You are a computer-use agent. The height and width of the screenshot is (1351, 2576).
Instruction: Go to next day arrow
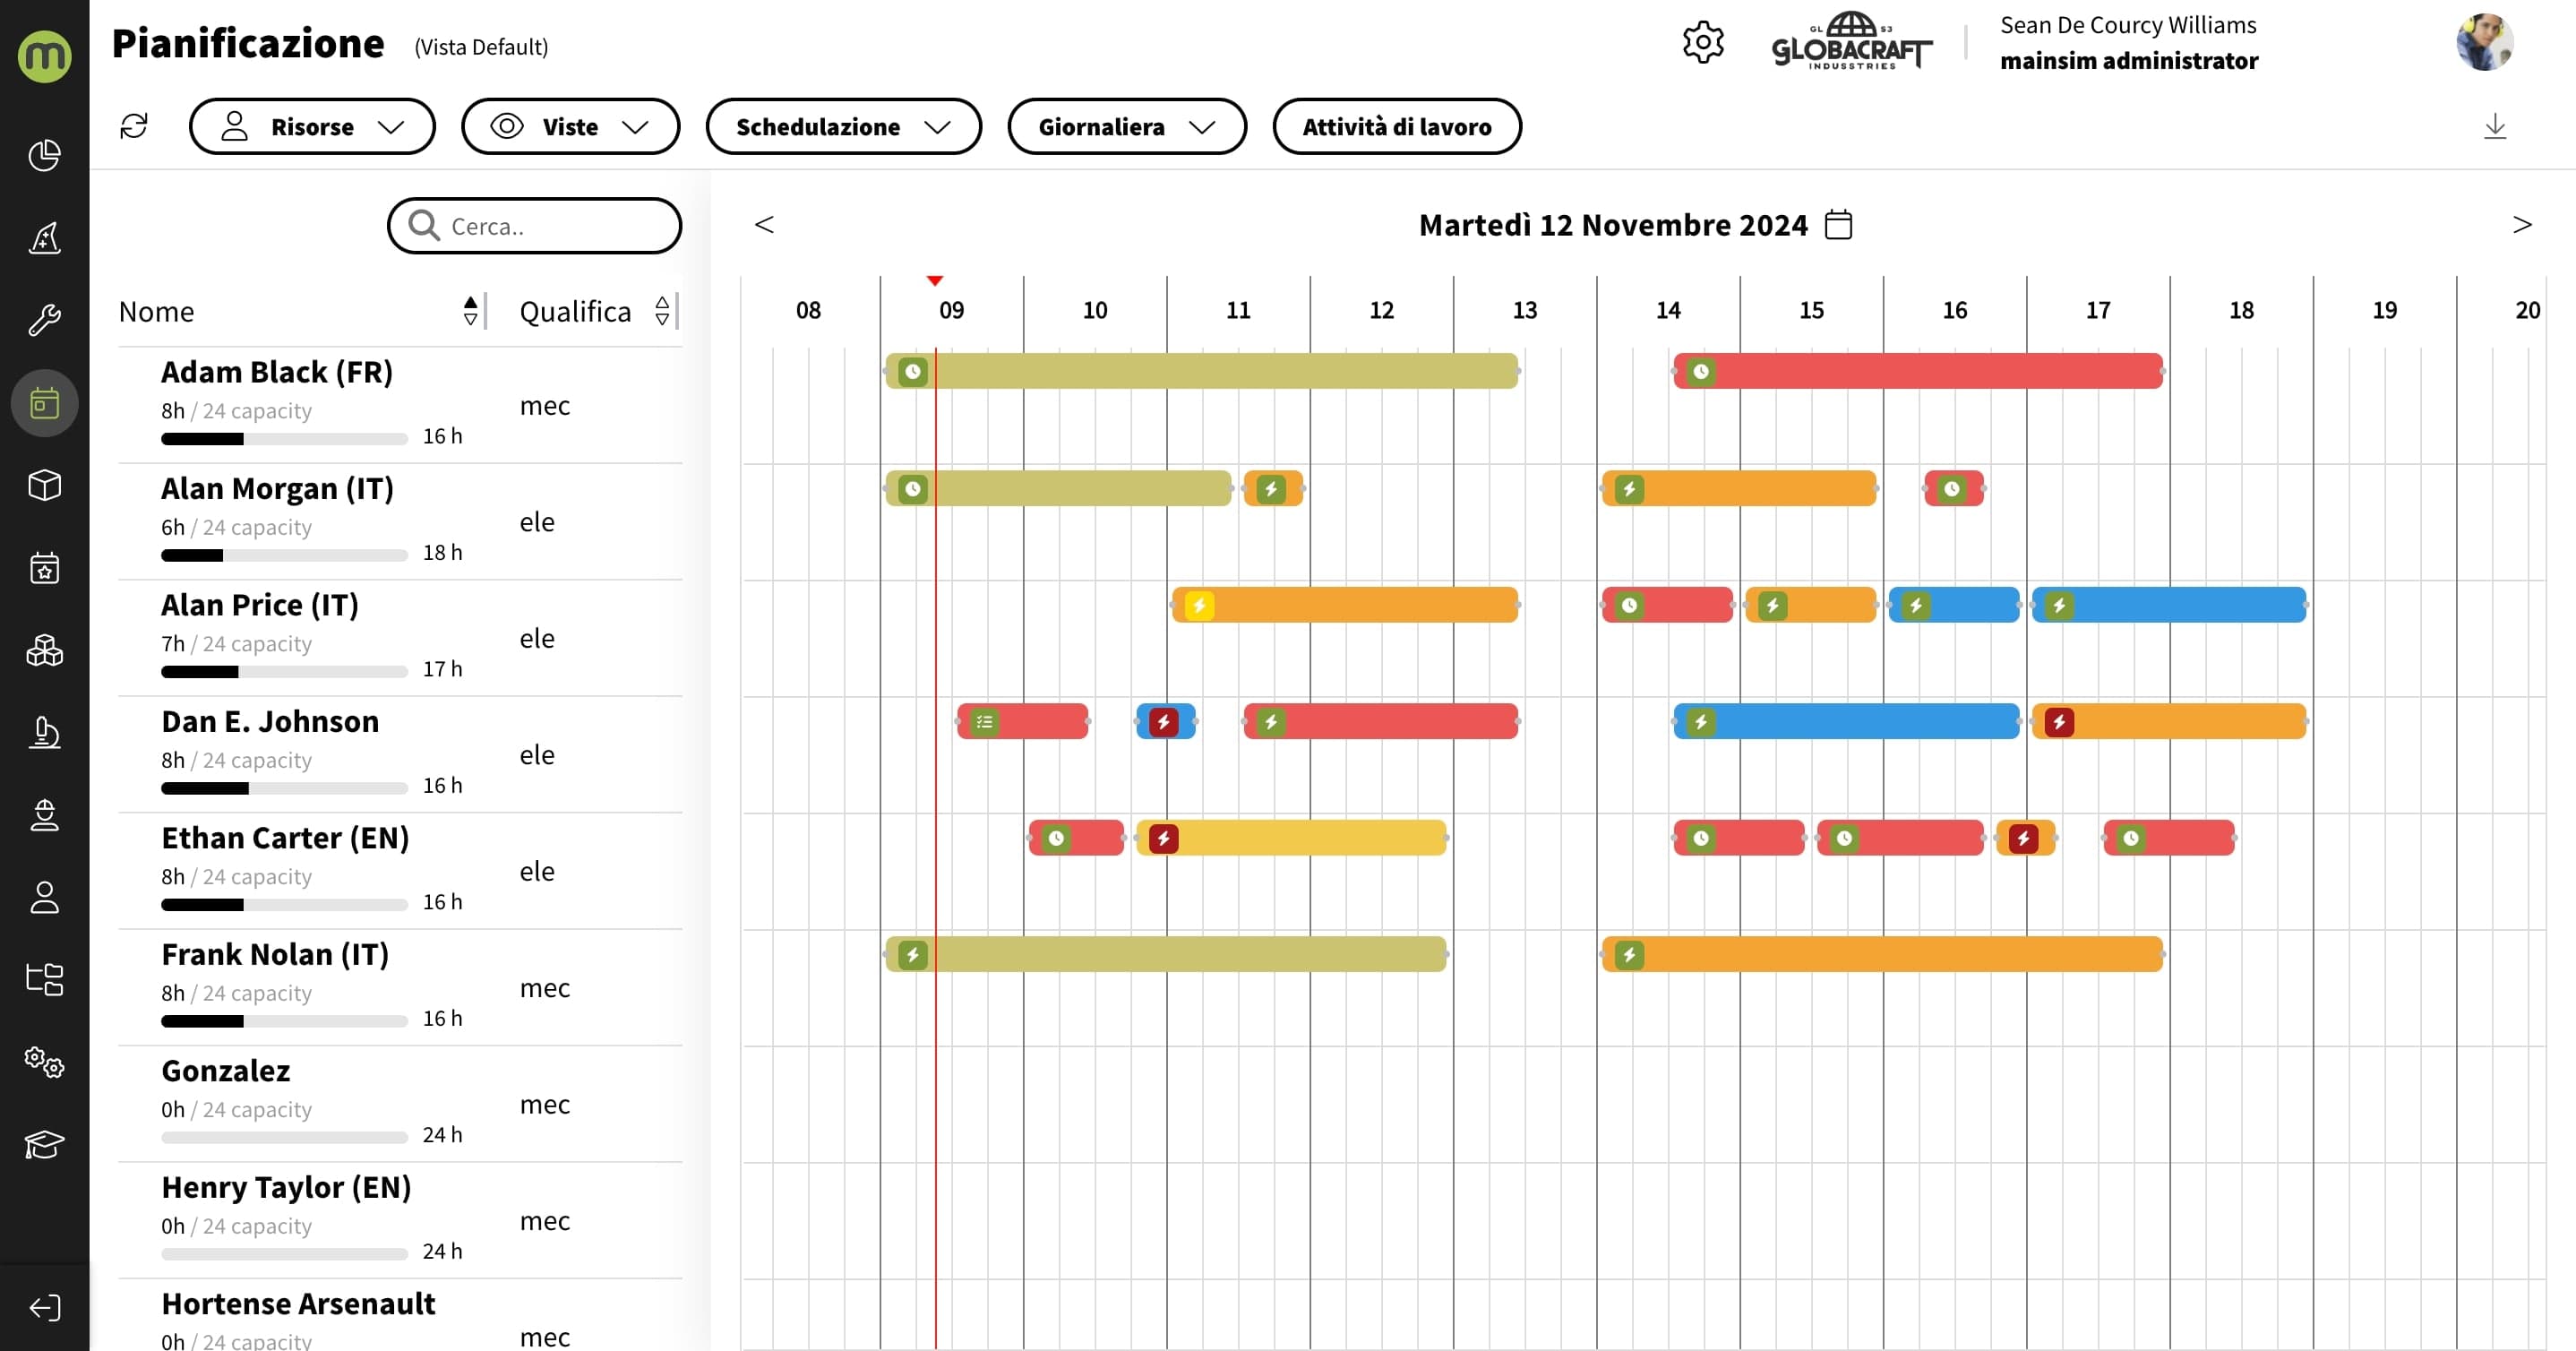pyautogui.click(x=2522, y=224)
